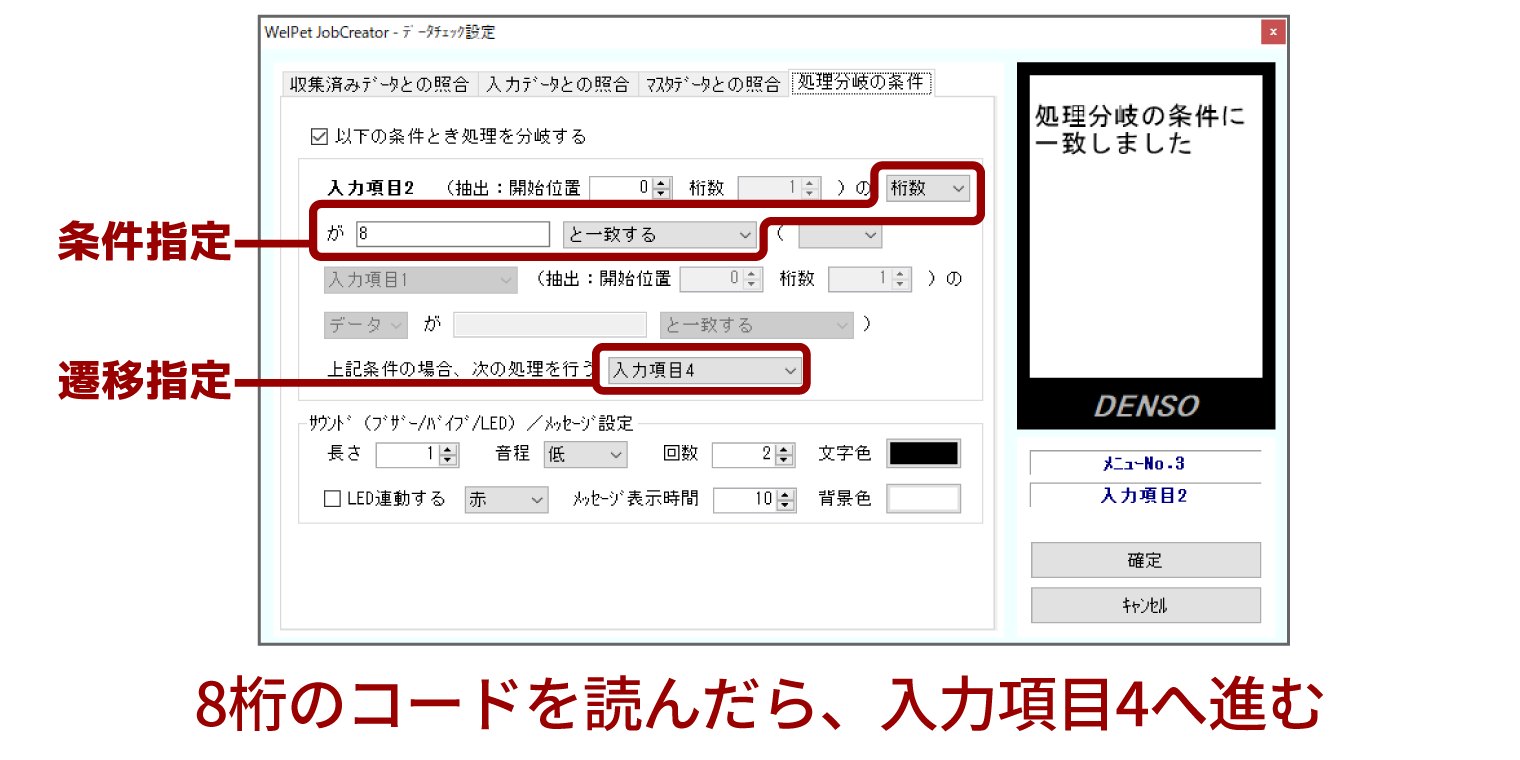Open the 入力項目4 next-process dropdown
The width and height of the screenshot is (1520, 760).
705,371
